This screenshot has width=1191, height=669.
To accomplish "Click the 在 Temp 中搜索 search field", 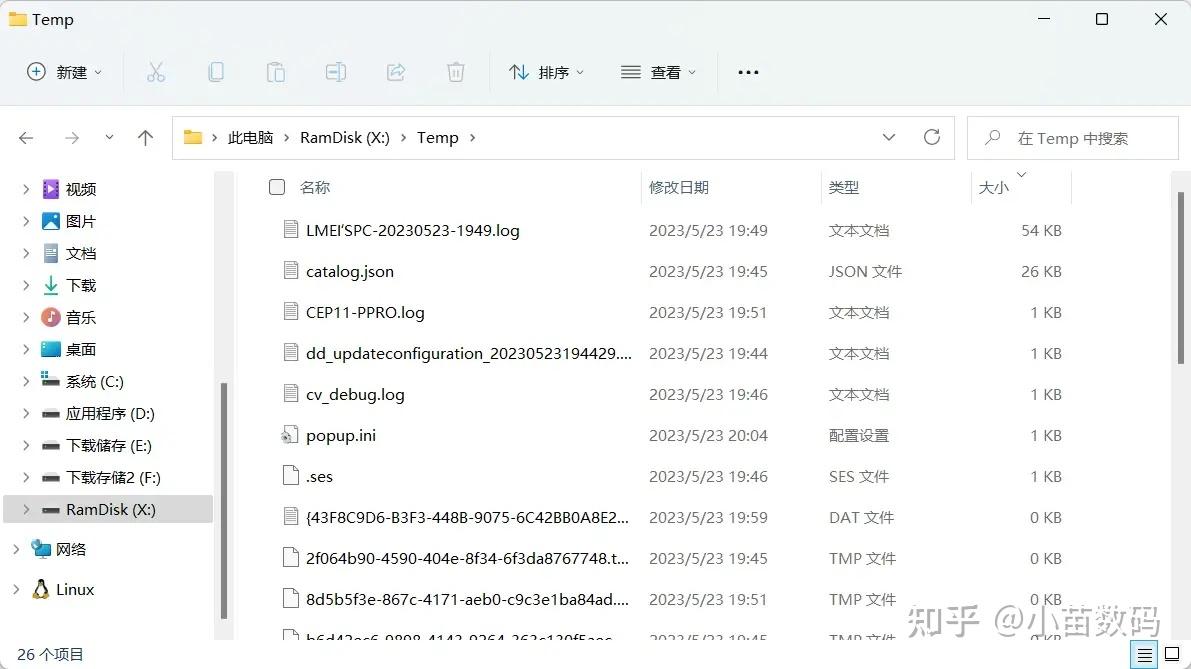I will pos(1073,137).
